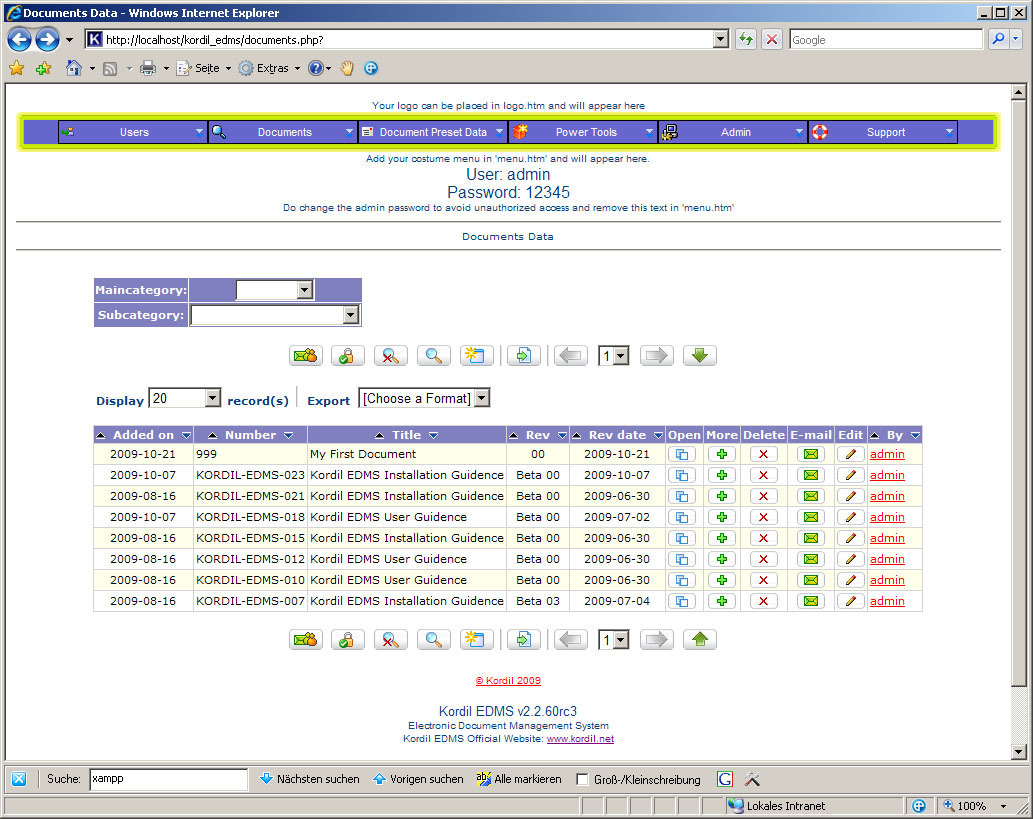Screen dimensions: 1033x819
Task: Open browser Home icon
Action: tap(74, 68)
